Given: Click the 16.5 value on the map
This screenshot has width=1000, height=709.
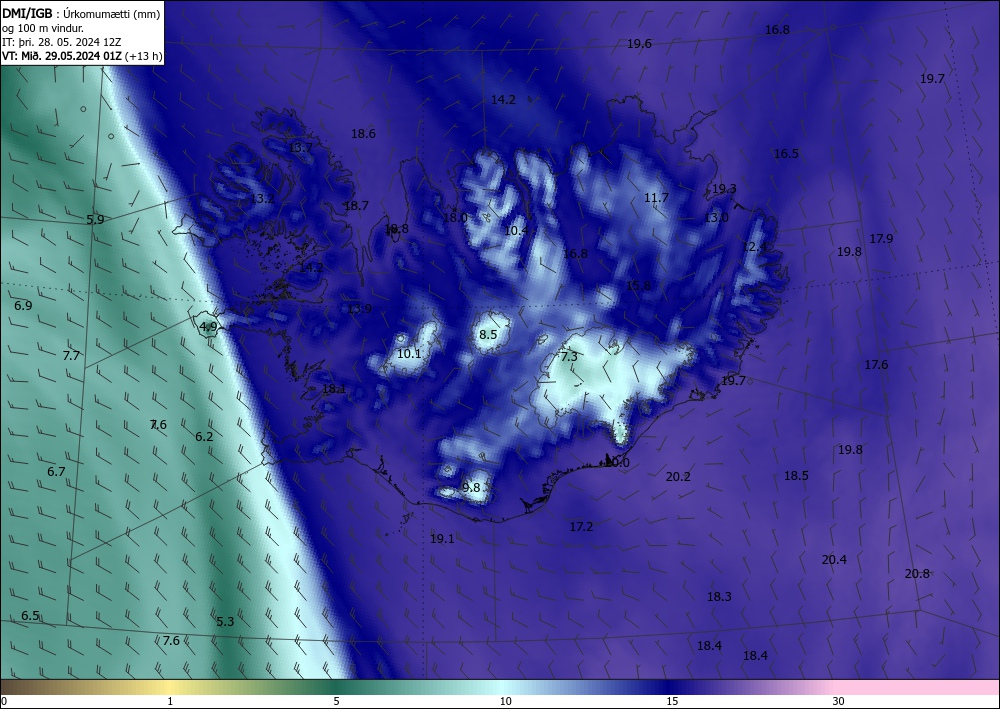Looking at the screenshot, I should point(786,154).
